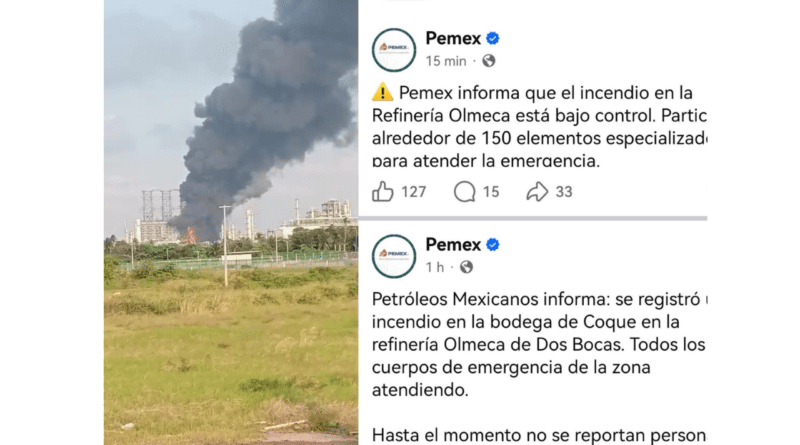Click the 1 h timestamp link

(435, 267)
